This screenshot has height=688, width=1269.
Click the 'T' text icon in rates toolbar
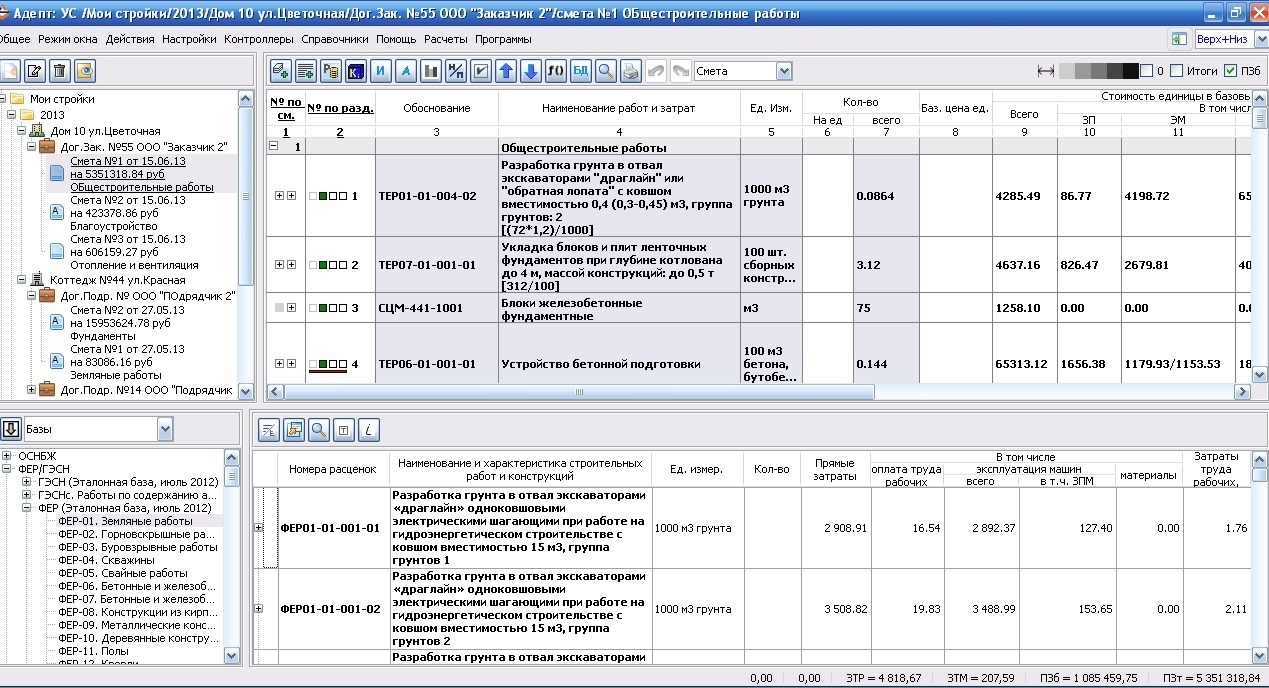point(344,430)
